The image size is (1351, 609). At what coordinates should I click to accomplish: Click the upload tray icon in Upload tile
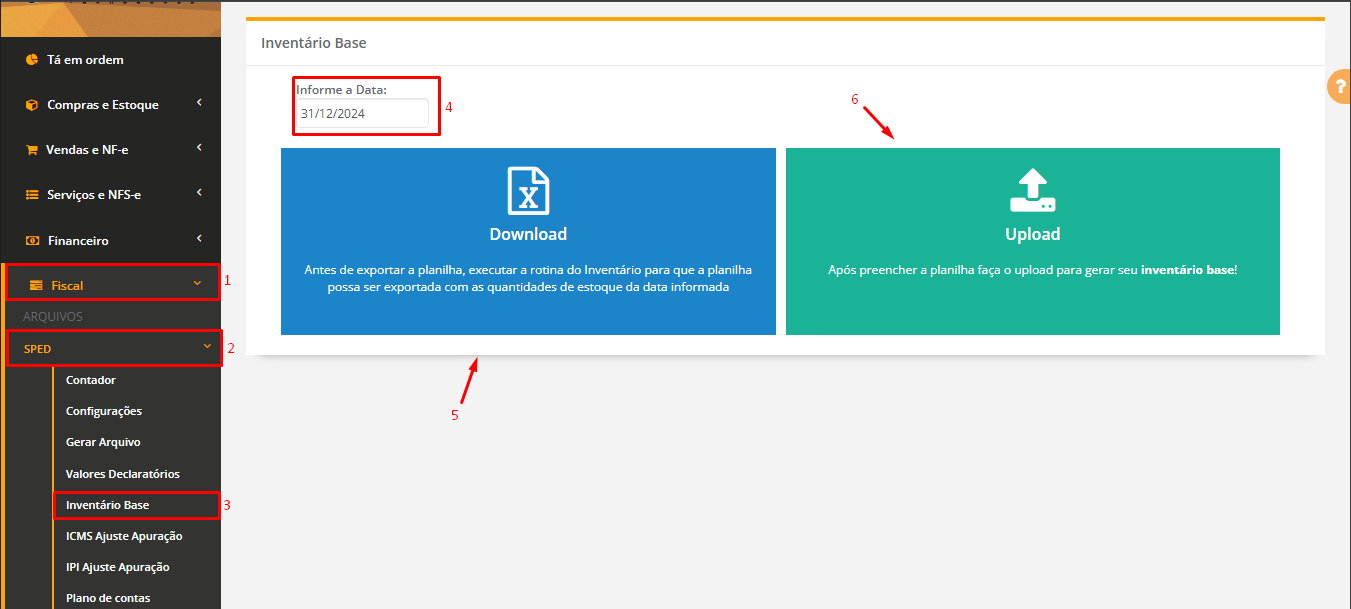click(x=1032, y=191)
